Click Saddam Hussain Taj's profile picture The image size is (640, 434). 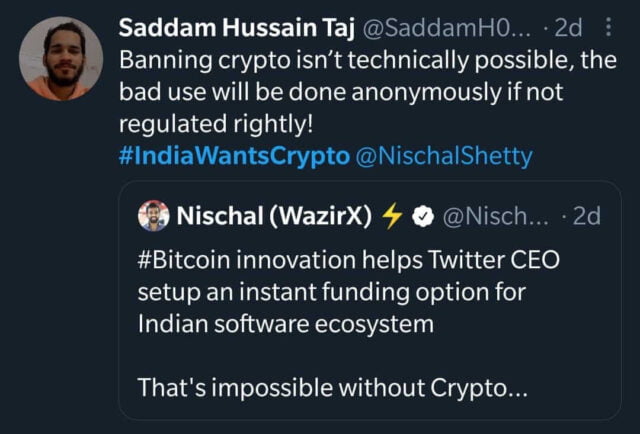click(60, 58)
